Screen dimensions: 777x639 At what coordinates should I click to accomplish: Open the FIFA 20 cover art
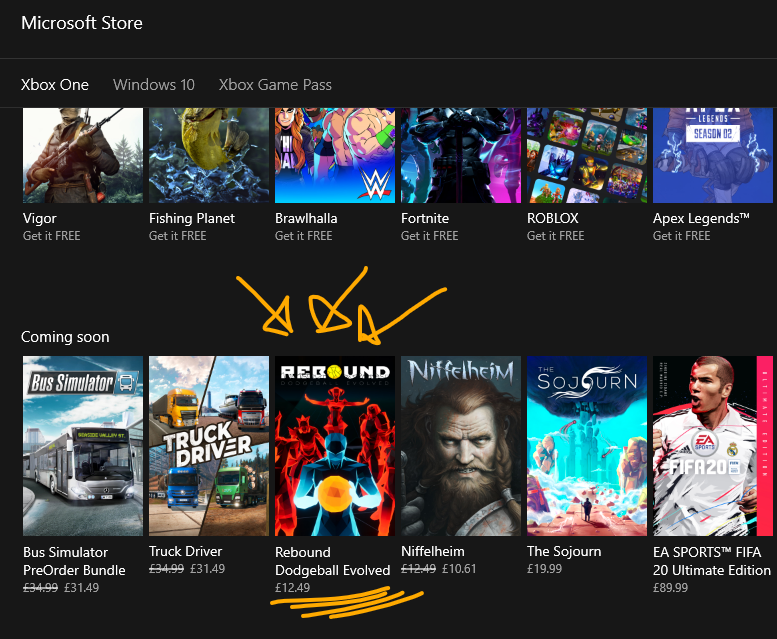pos(713,446)
